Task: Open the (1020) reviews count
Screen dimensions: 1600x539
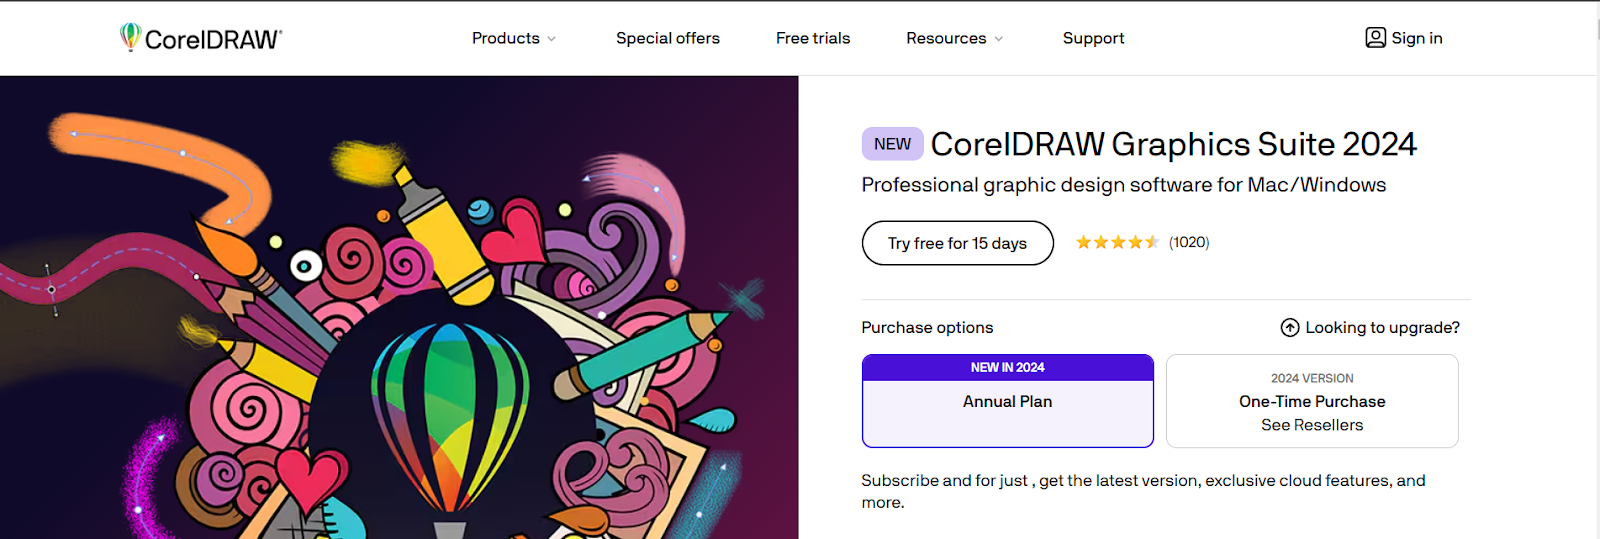Action: [x=1189, y=242]
